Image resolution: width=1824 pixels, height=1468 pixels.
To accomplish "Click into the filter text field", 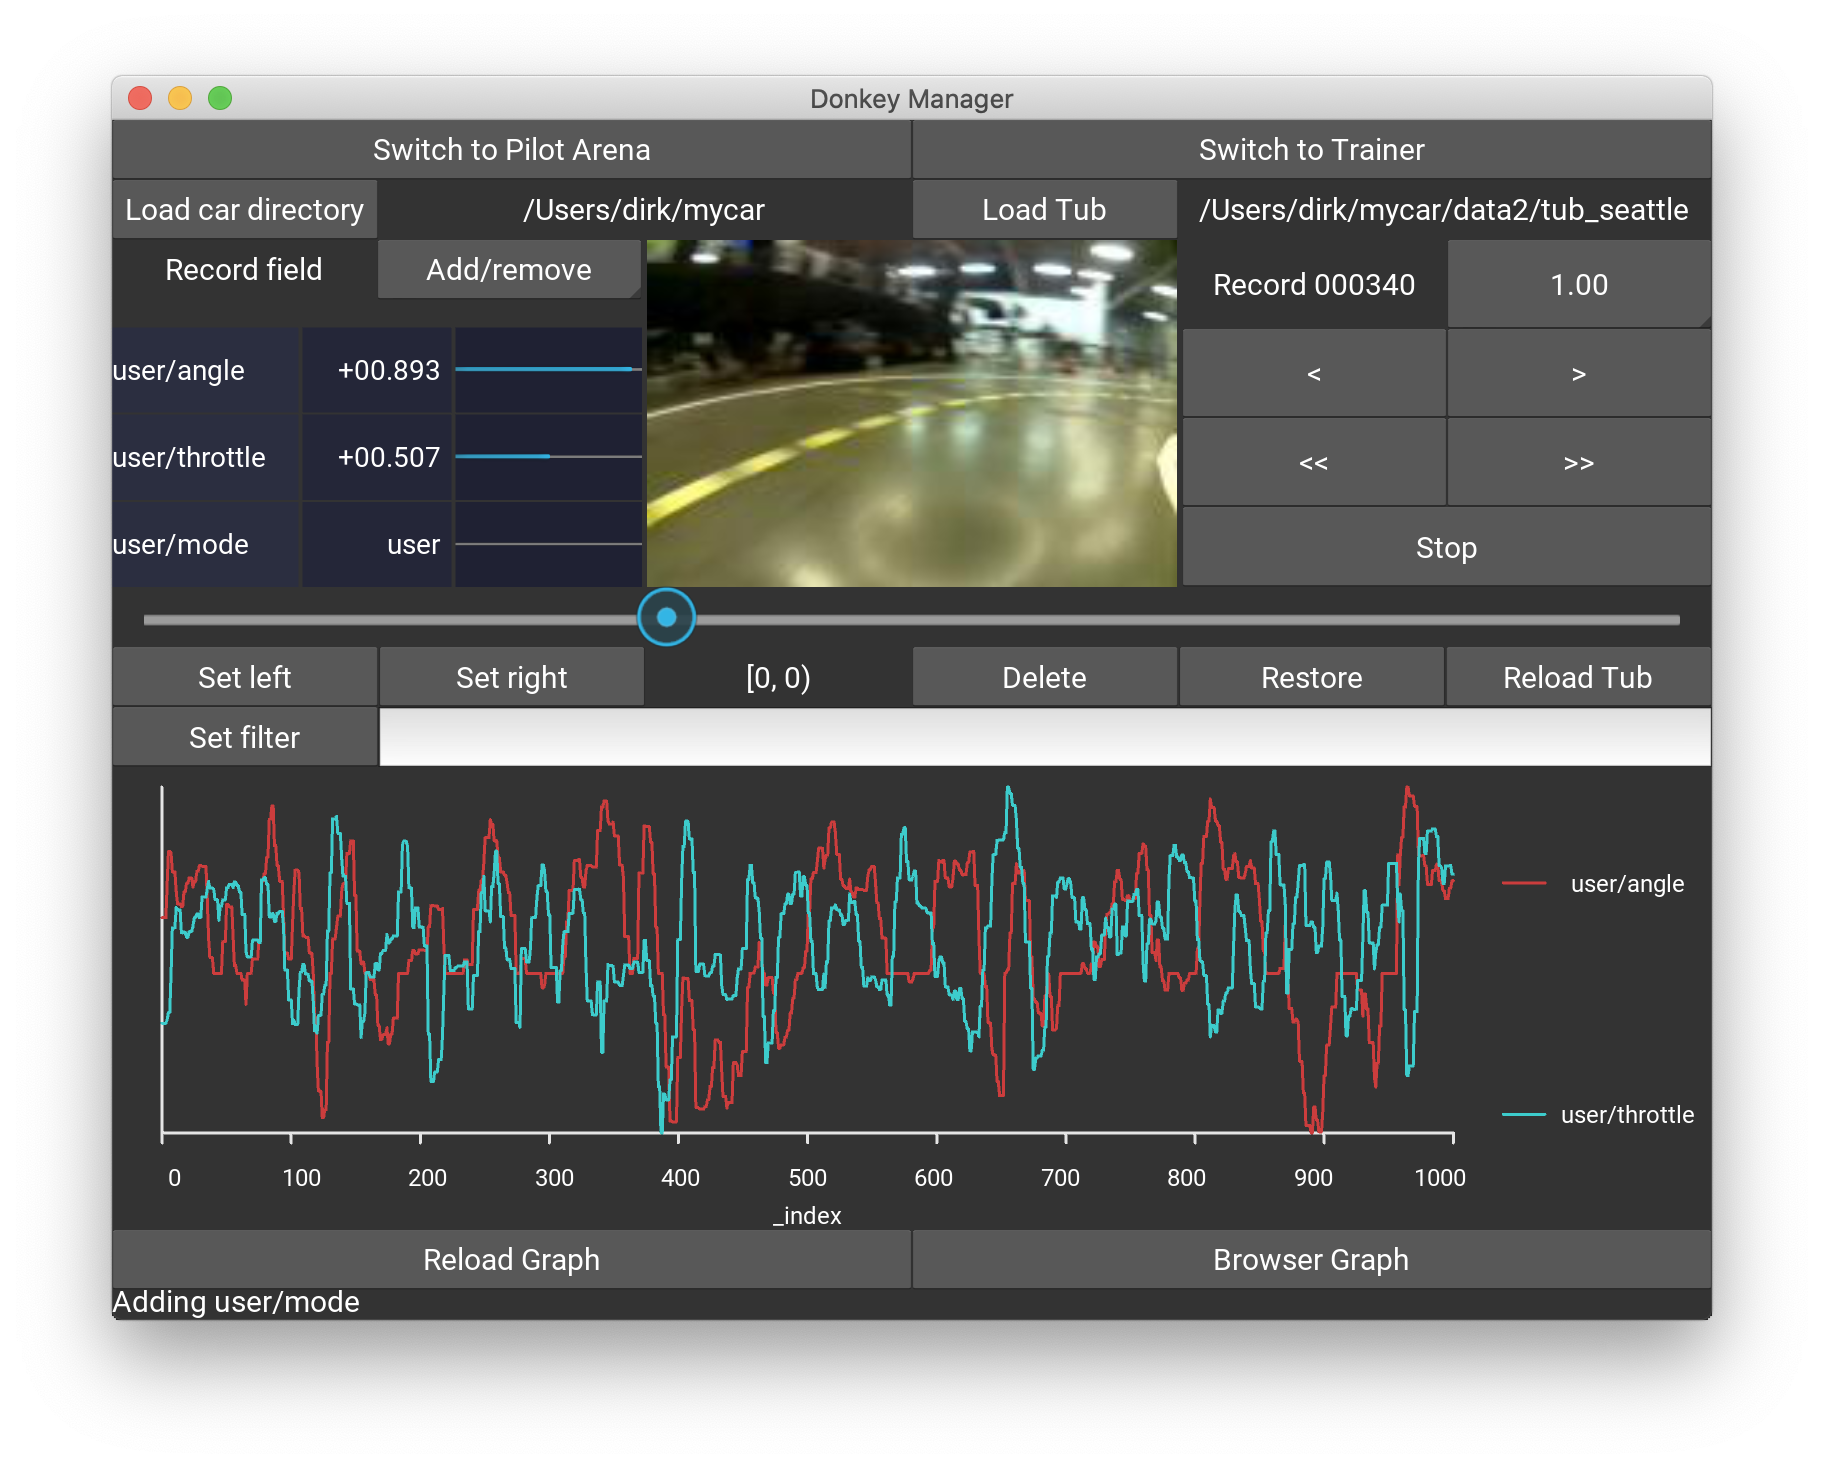I will pos(1045,737).
